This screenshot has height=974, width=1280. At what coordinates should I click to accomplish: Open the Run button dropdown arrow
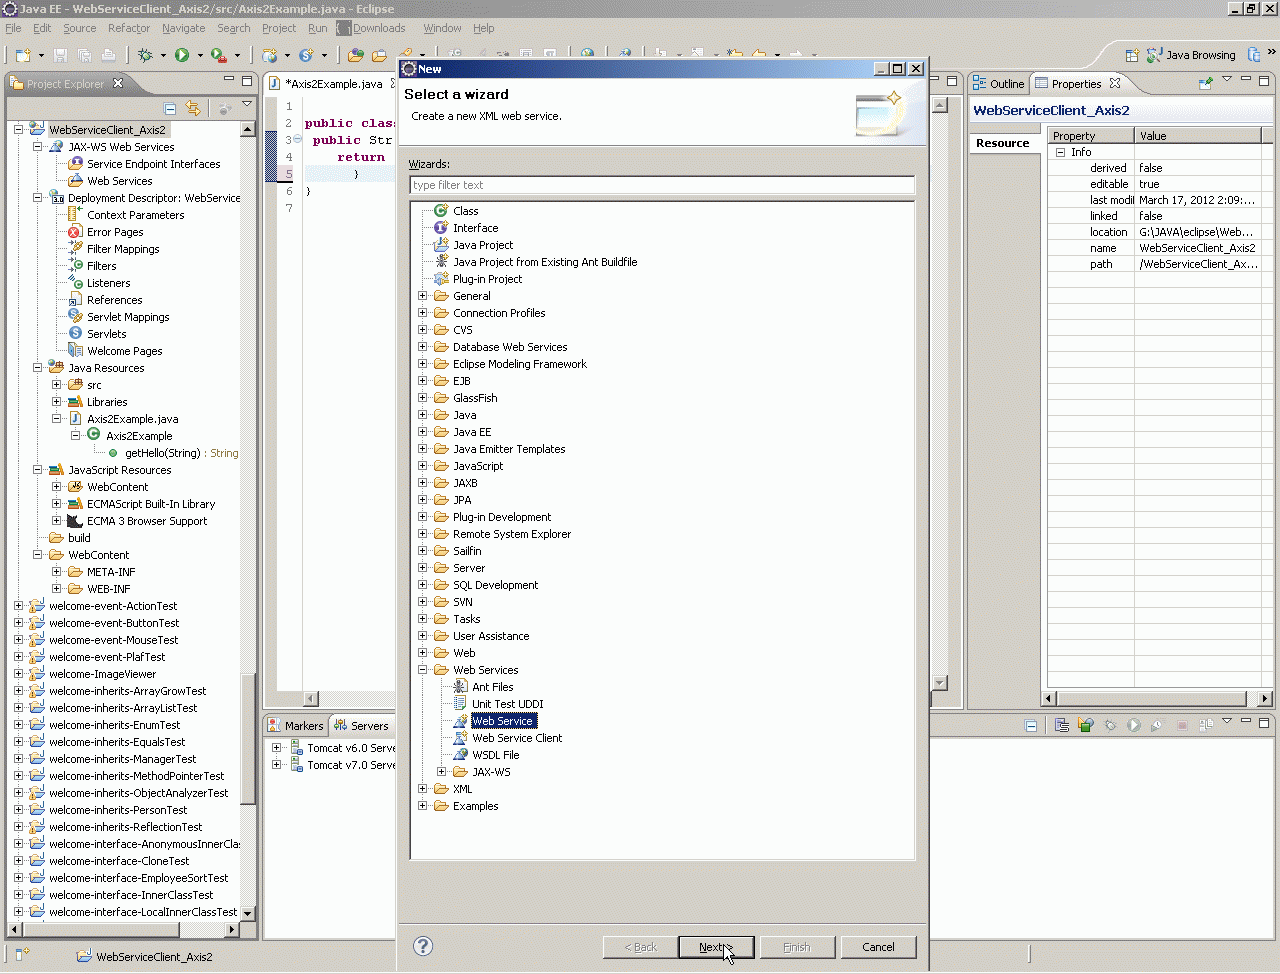[x=200, y=56]
